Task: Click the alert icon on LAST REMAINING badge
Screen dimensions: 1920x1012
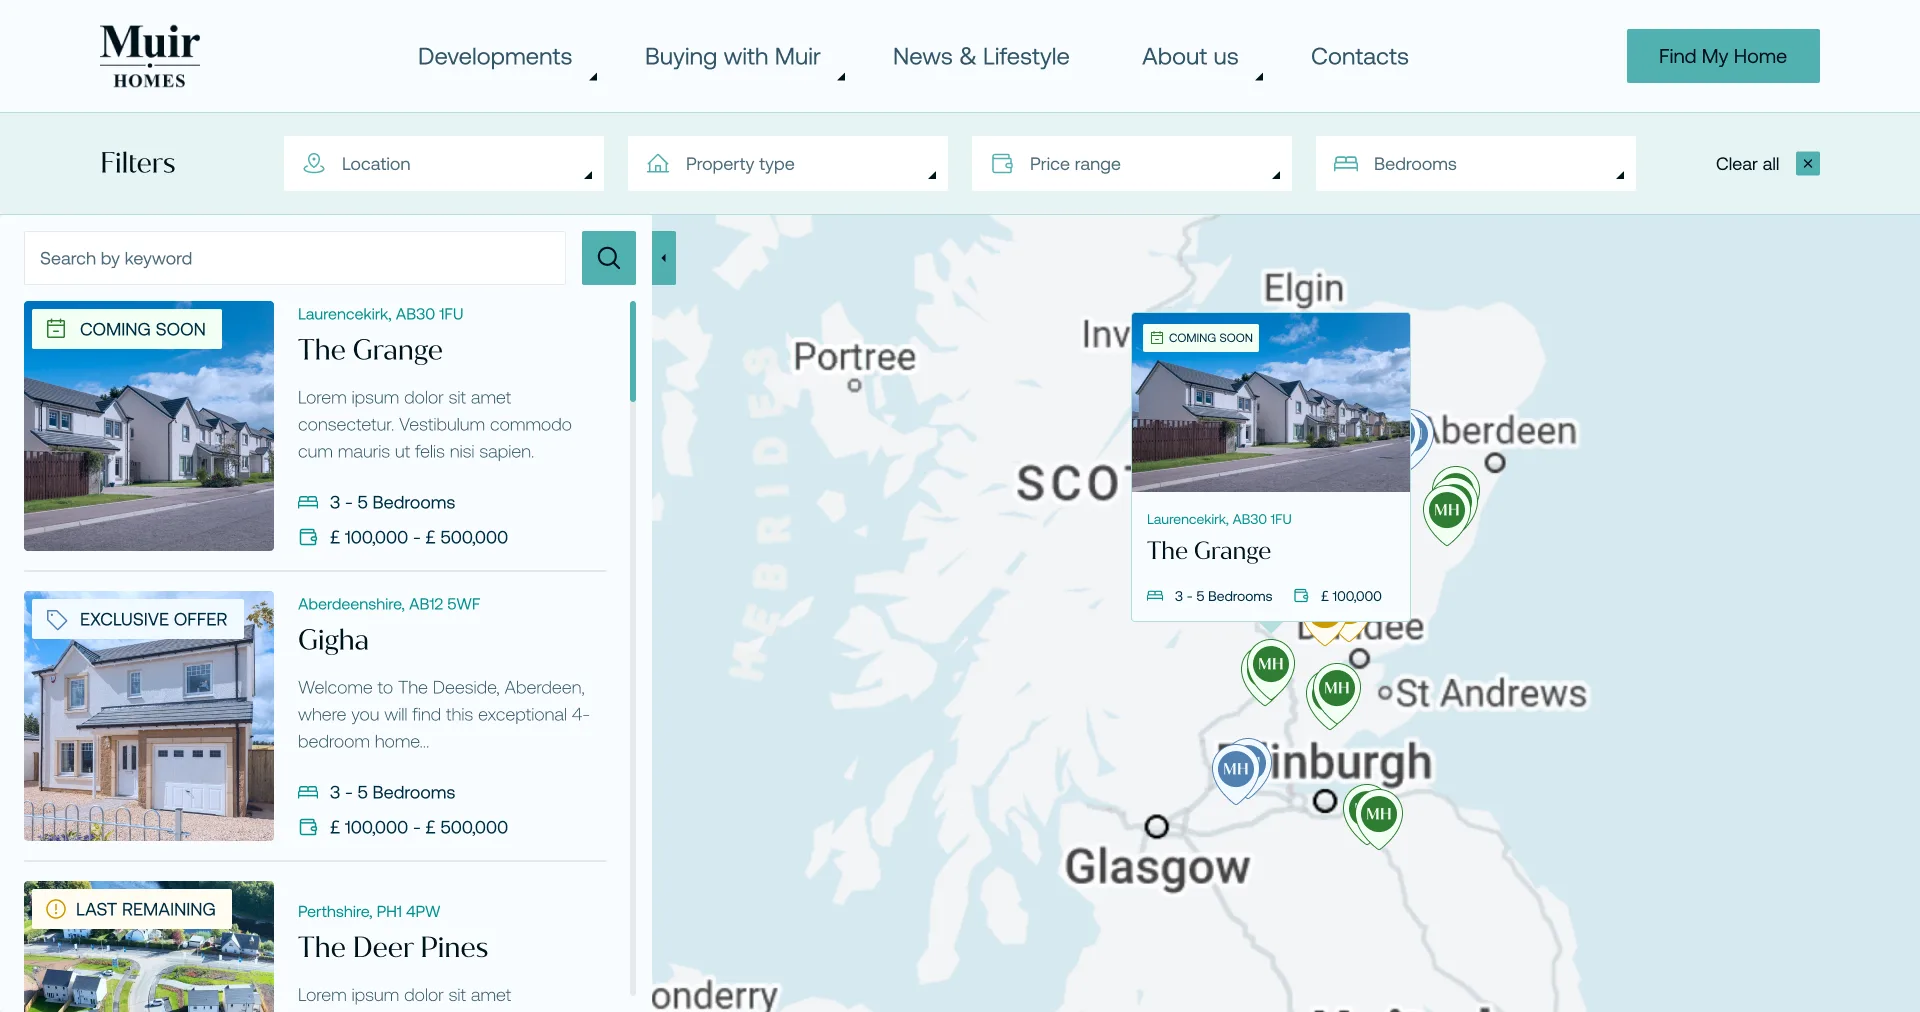Action: click(x=56, y=909)
